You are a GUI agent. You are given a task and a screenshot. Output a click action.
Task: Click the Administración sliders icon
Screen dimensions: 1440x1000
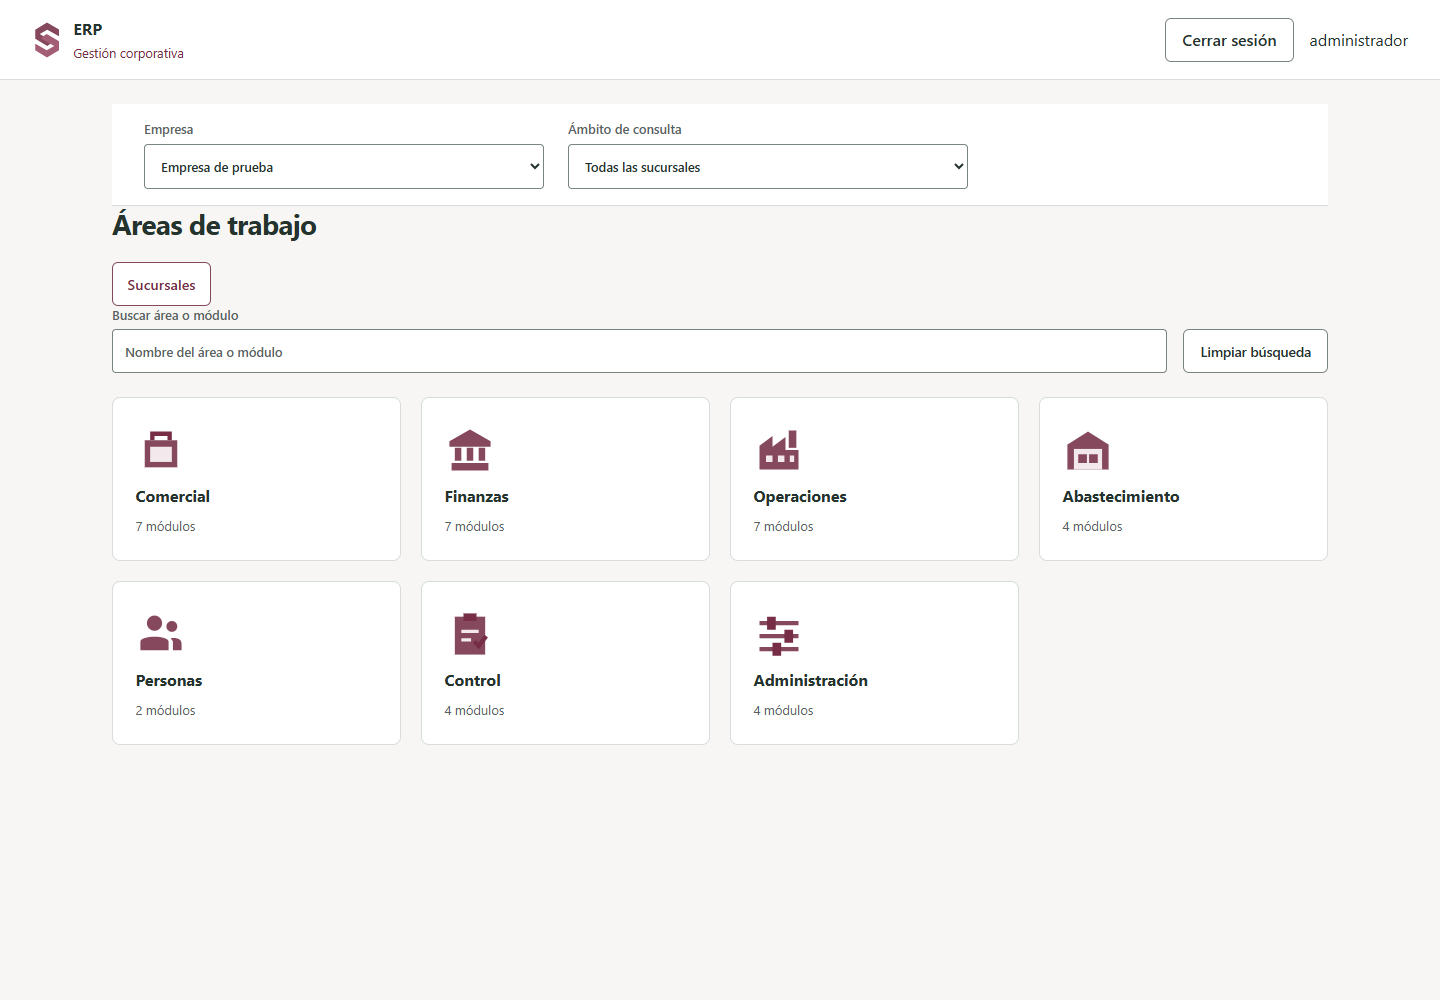point(779,636)
